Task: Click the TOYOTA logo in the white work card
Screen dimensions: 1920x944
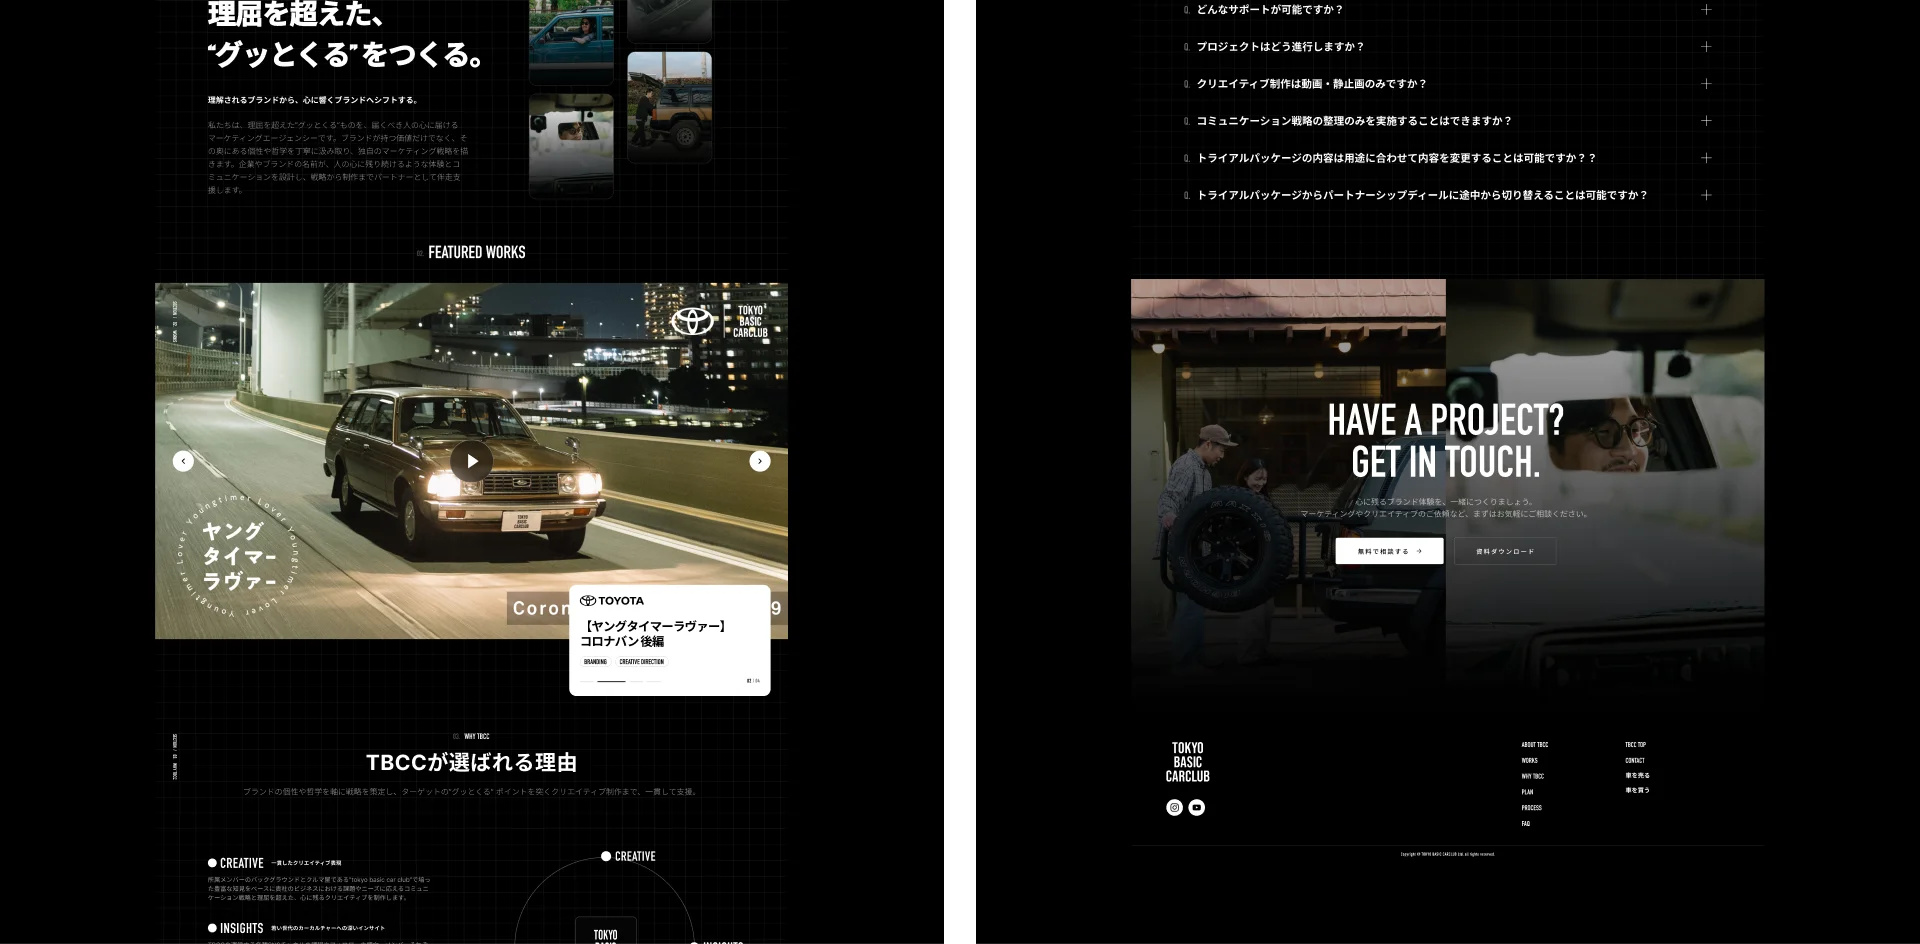Action: (x=612, y=601)
